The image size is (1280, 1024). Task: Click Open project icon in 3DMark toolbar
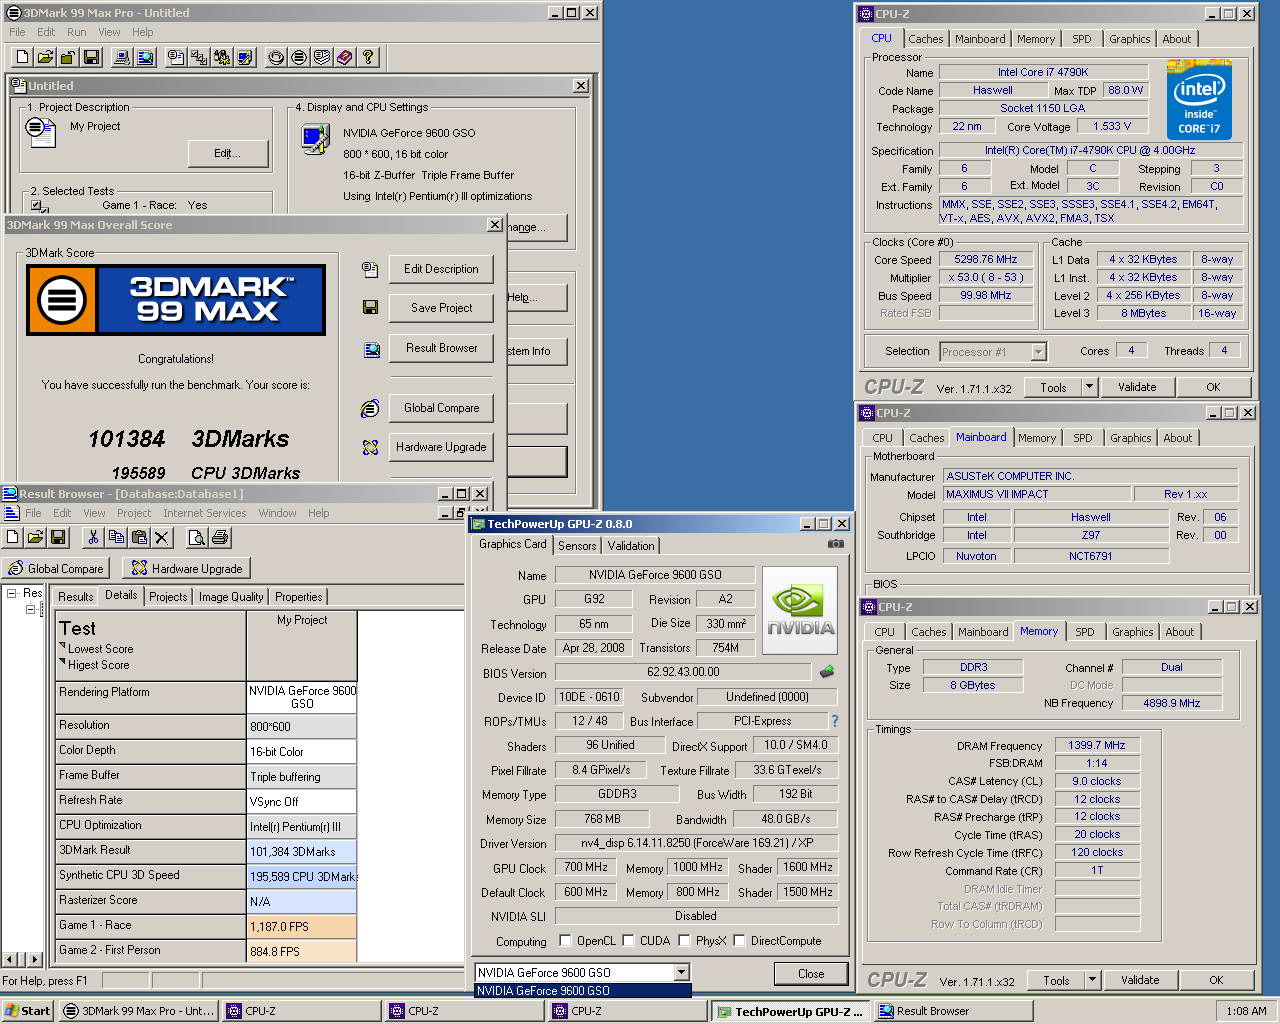tap(44, 57)
